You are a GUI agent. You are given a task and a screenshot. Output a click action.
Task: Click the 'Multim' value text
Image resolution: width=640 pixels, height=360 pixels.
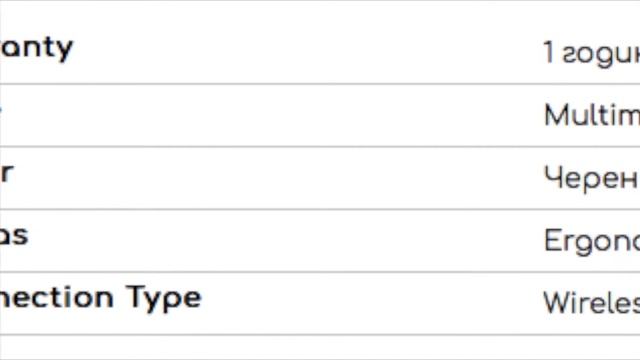592,115
